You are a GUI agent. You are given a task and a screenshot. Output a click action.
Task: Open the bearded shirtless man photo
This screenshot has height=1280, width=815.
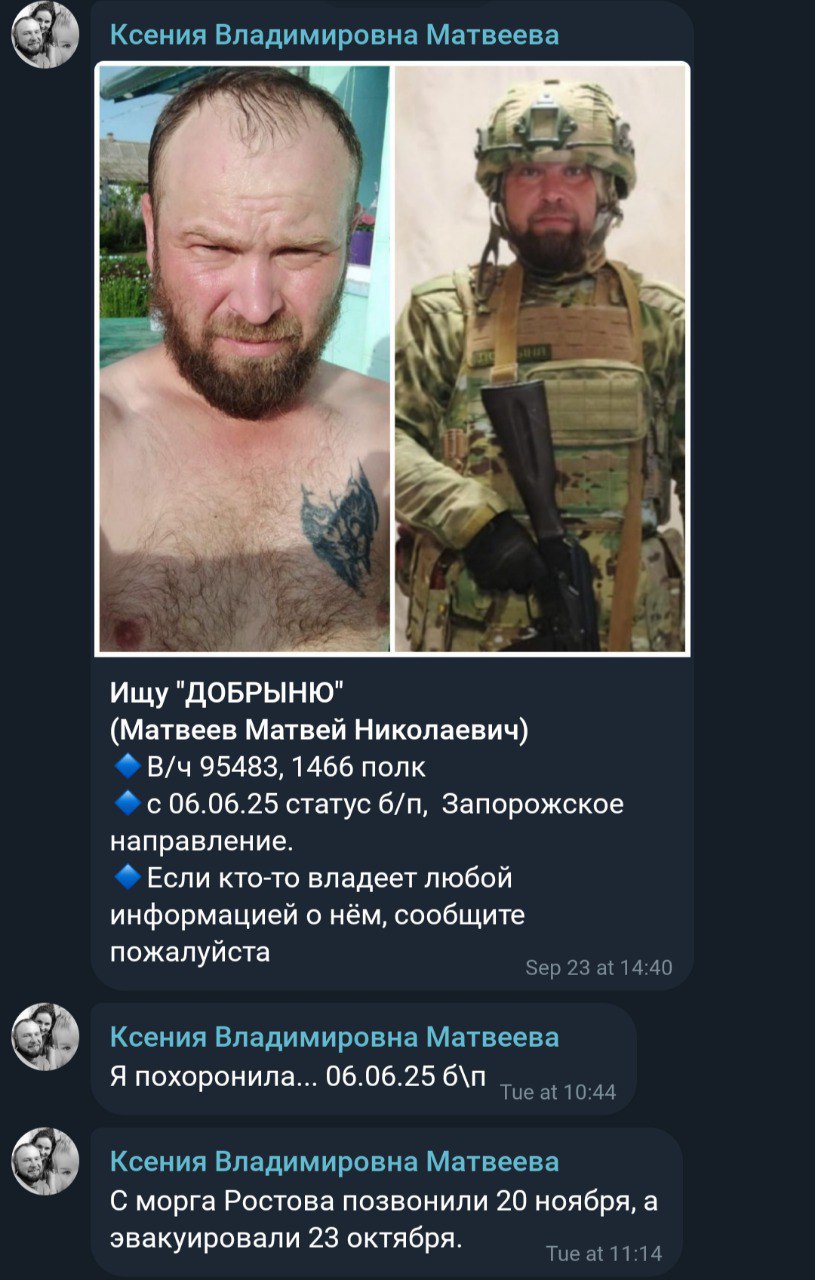point(245,359)
